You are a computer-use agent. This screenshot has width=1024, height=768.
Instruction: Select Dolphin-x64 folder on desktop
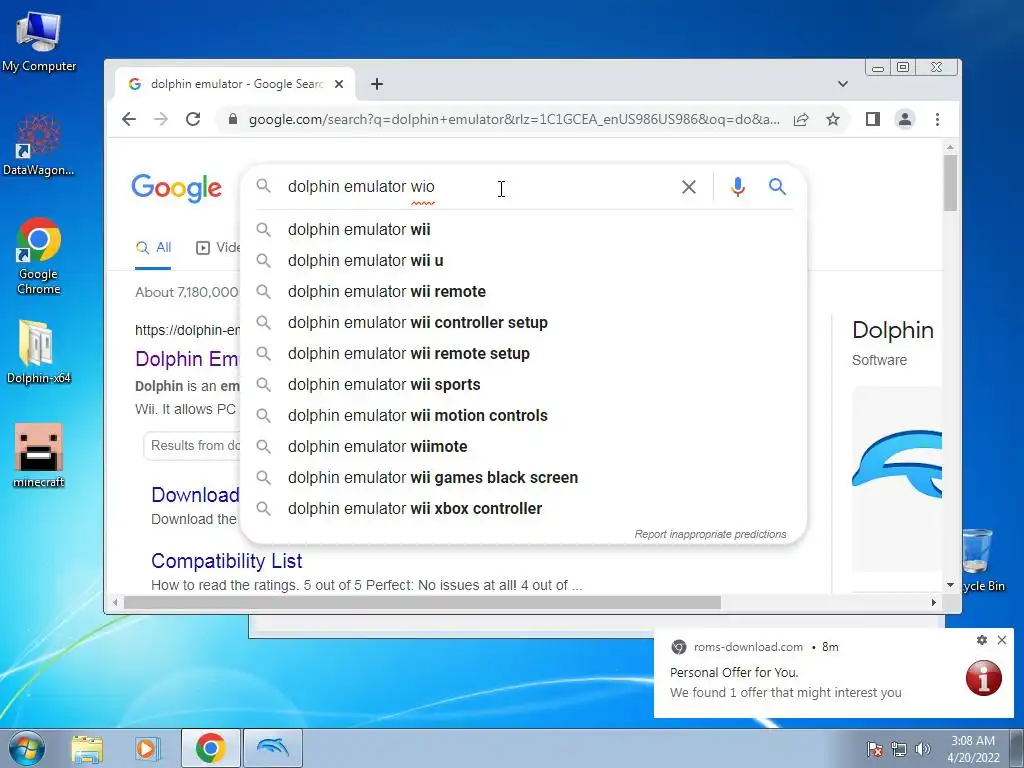39,352
